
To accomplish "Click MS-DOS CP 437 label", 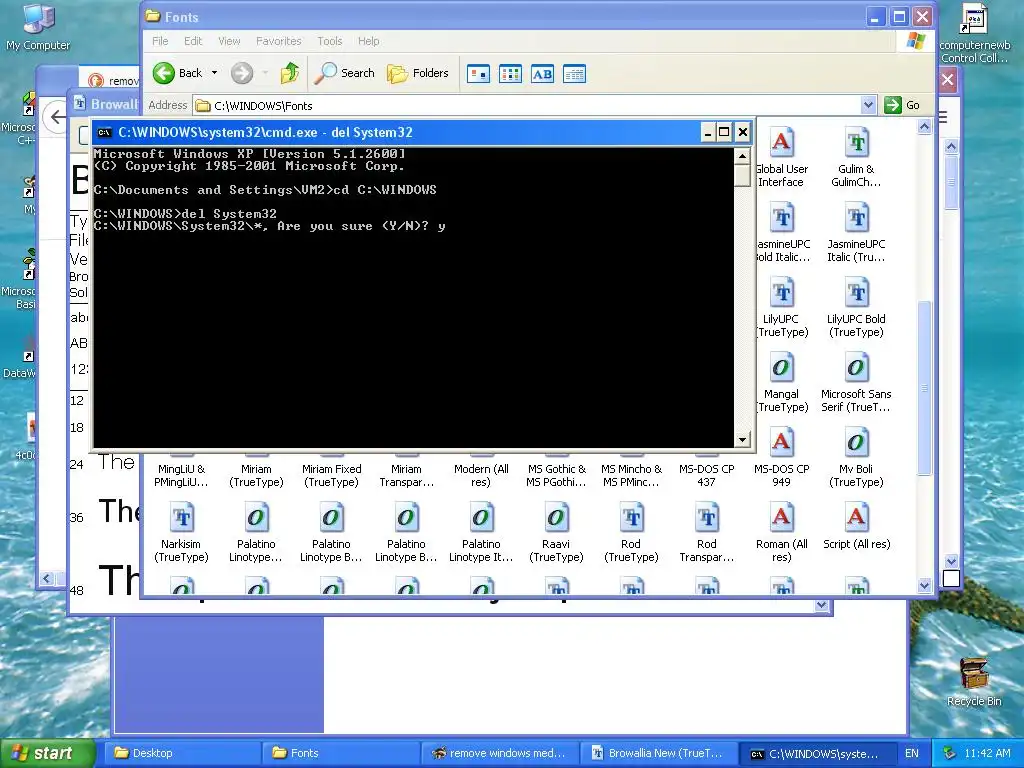I will click(x=707, y=475).
